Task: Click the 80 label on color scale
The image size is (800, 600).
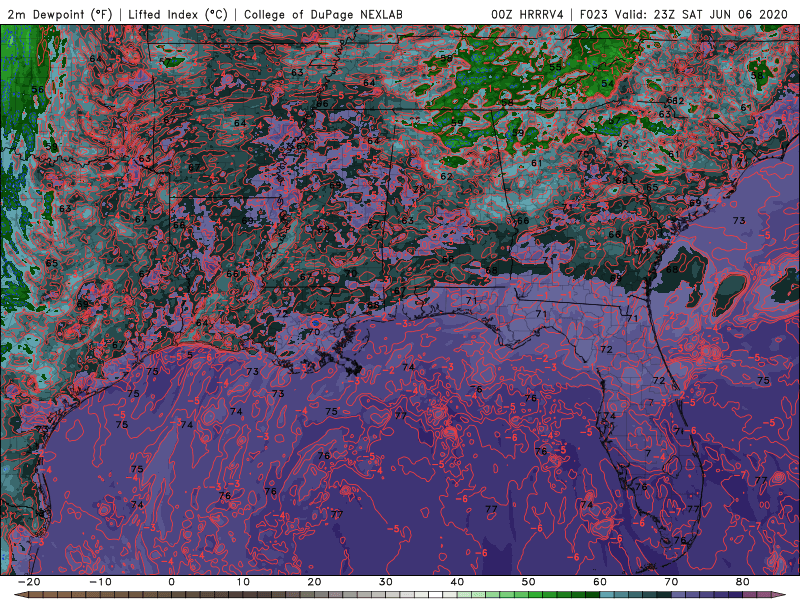Action: [743, 582]
